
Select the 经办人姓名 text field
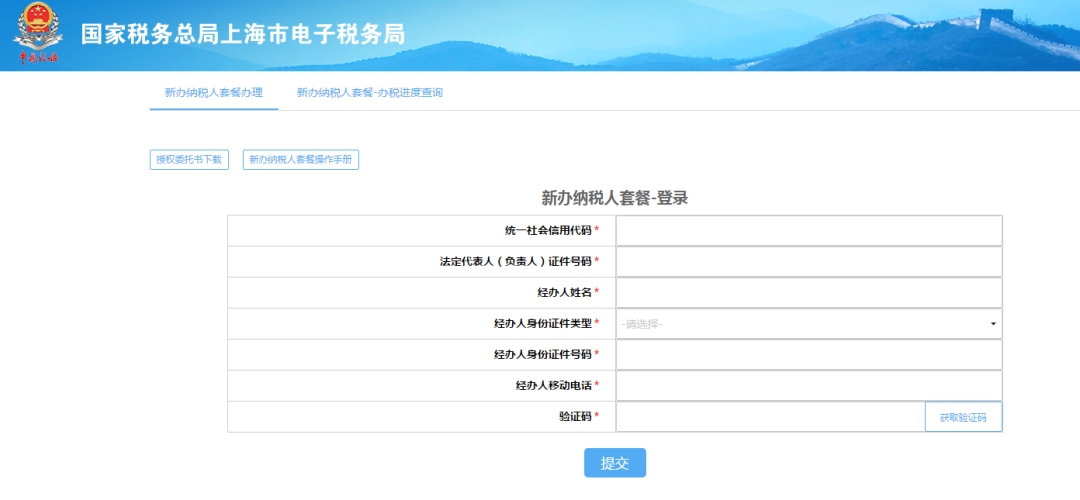[x=808, y=293]
